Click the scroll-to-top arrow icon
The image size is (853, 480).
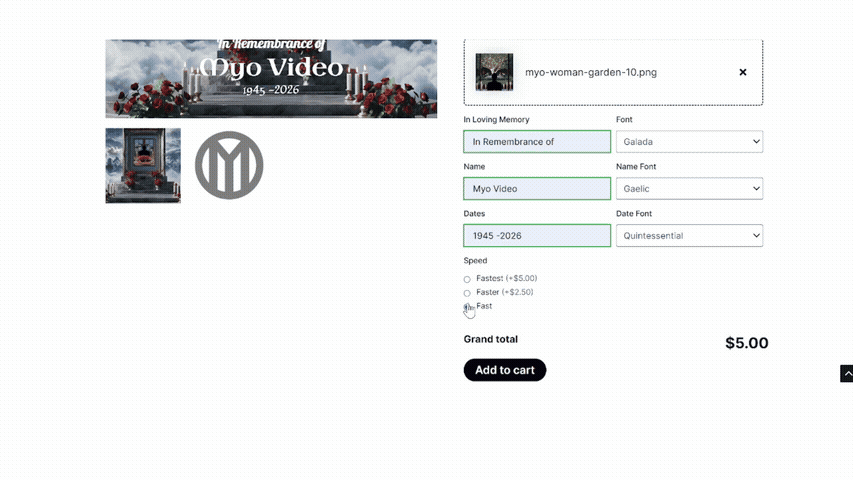[847, 374]
